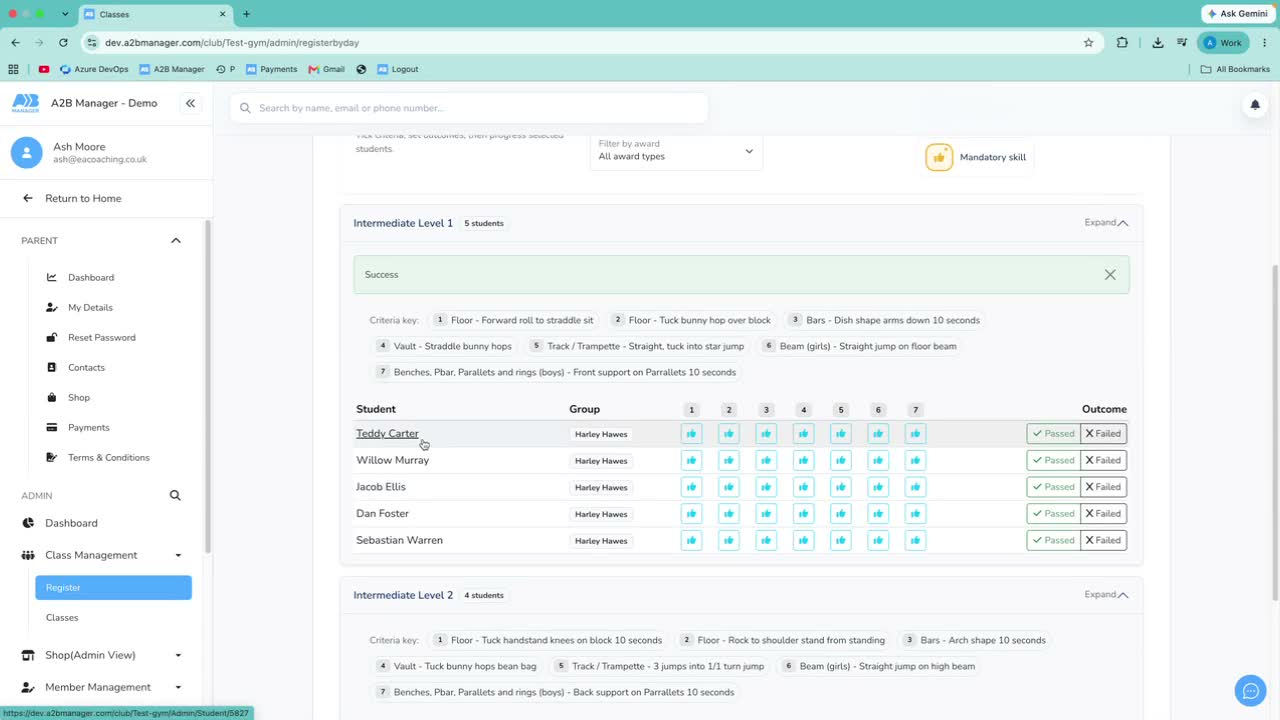Click the Contacts icon in sidebar

[x=52, y=367]
